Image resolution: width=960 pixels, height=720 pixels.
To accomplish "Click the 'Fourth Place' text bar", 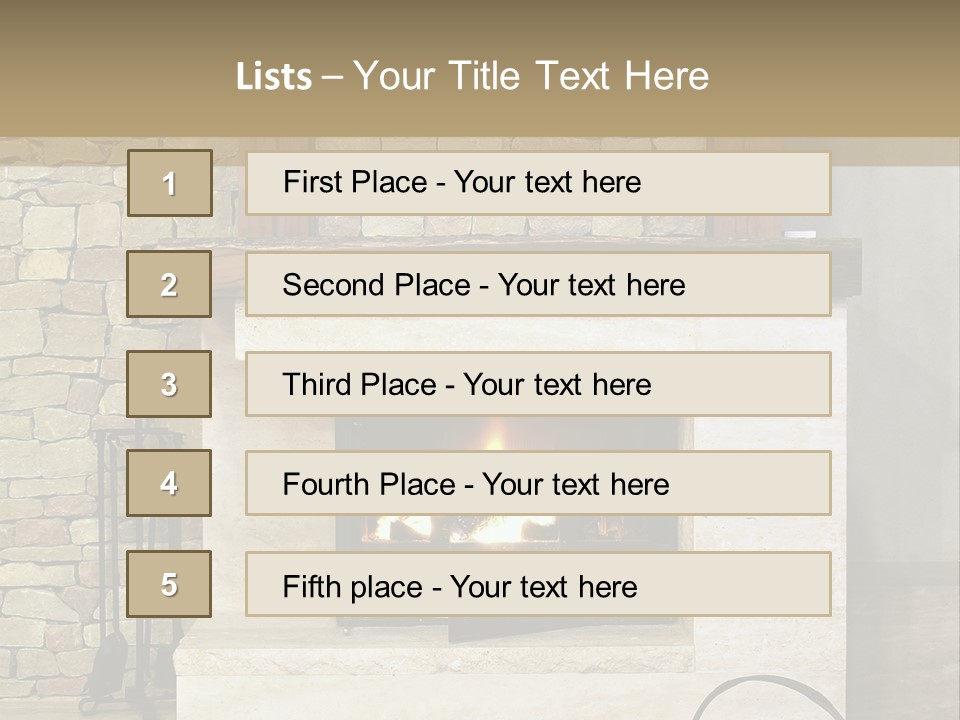I will pyautogui.click(x=538, y=483).
